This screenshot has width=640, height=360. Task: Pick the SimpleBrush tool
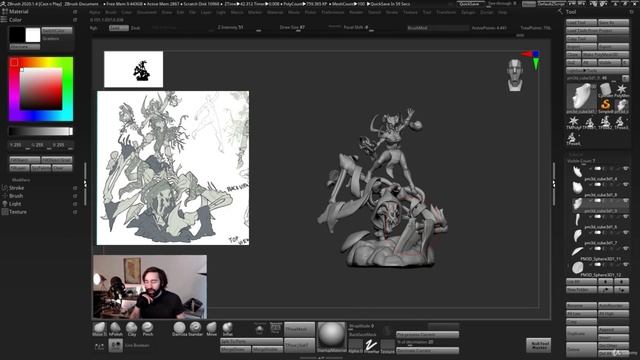[606, 106]
